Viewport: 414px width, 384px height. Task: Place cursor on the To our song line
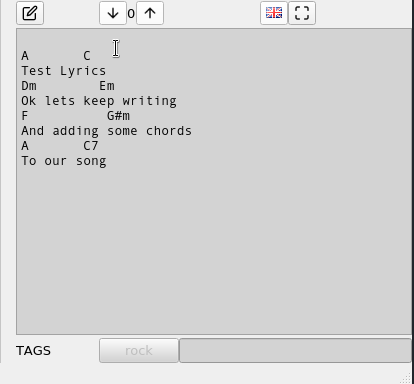tap(64, 161)
